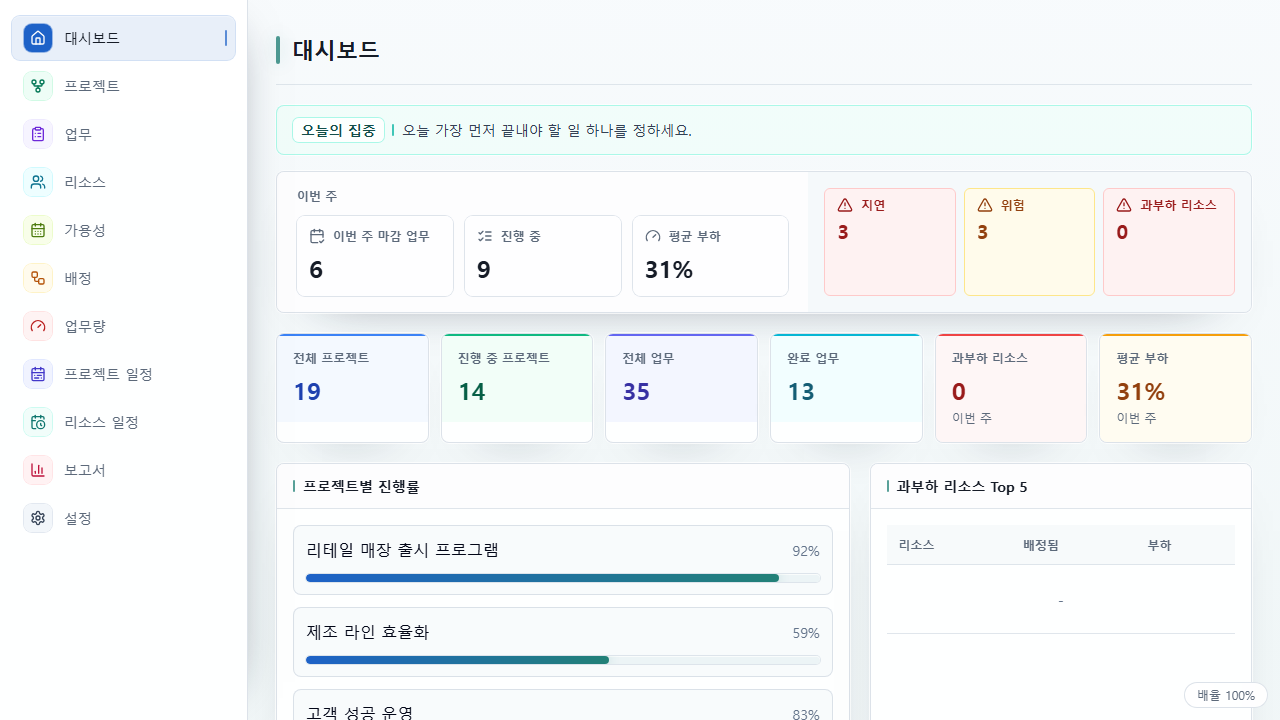Click the 전체 업무 stat card showing 35
1280x720 pixels.
coord(681,388)
